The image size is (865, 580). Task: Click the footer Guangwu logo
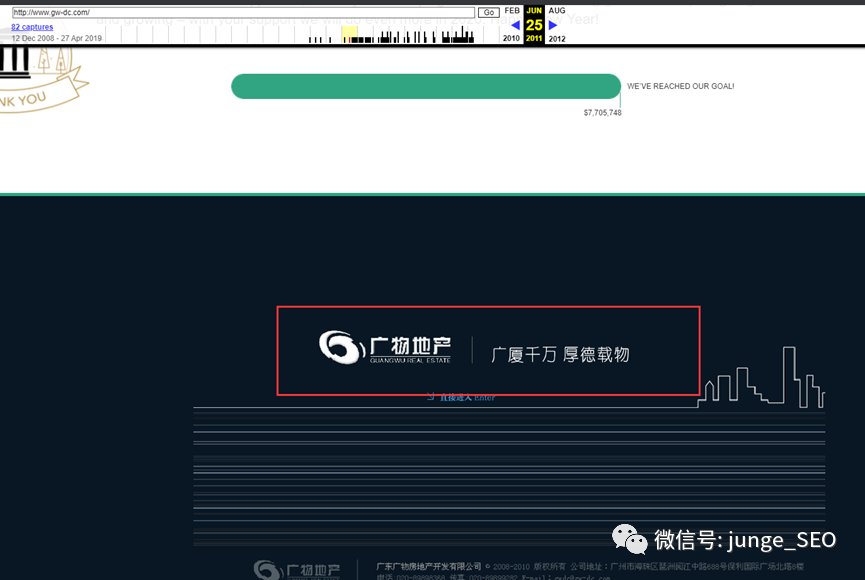[297, 570]
